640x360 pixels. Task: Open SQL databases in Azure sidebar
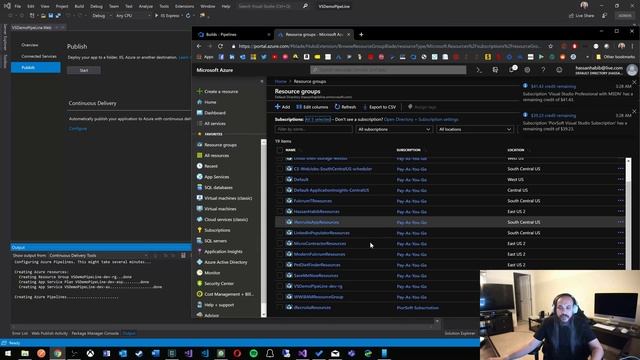(x=215, y=187)
